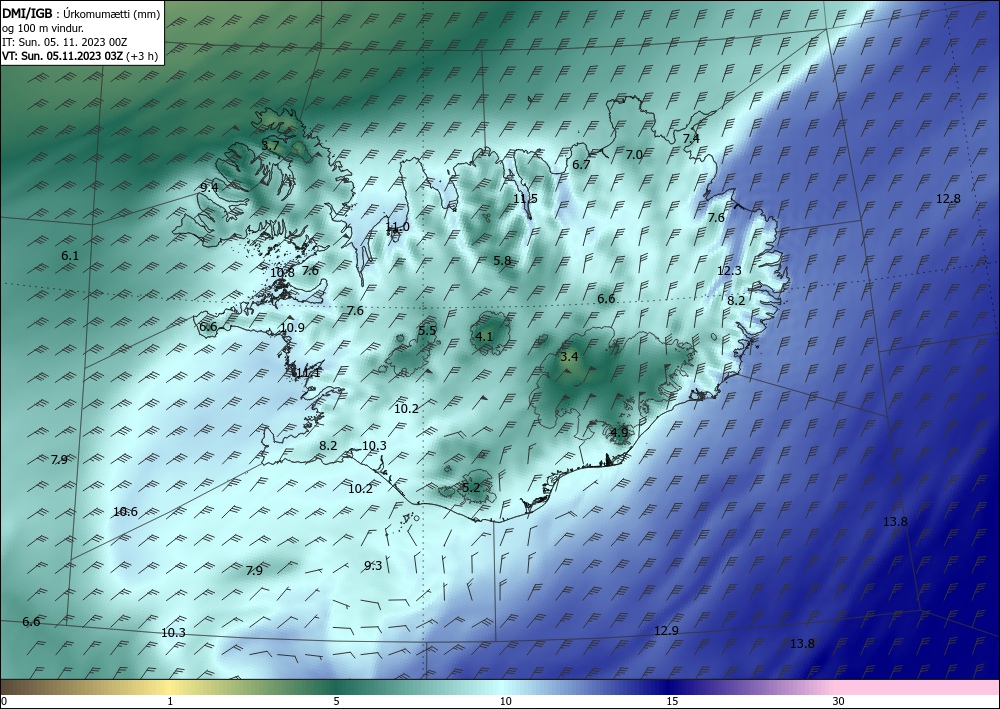Click the title text "DMI/IGB : Úrkomumætti (mm)"
The height and width of the screenshot is (709, 1000).
coord(81,13)
